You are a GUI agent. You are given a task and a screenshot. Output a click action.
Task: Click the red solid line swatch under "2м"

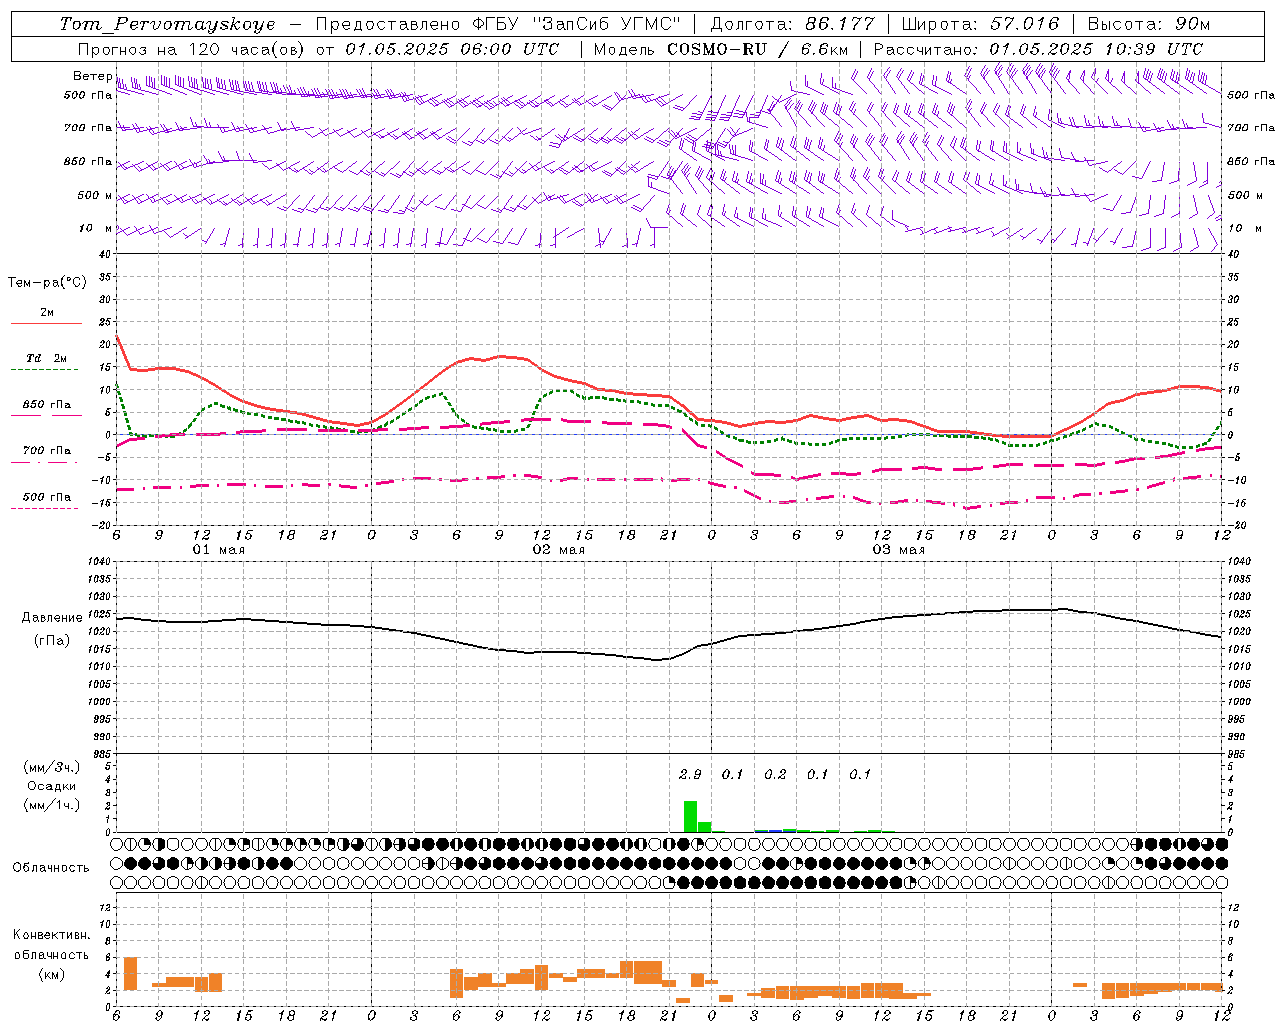click(x=46, y=324)
